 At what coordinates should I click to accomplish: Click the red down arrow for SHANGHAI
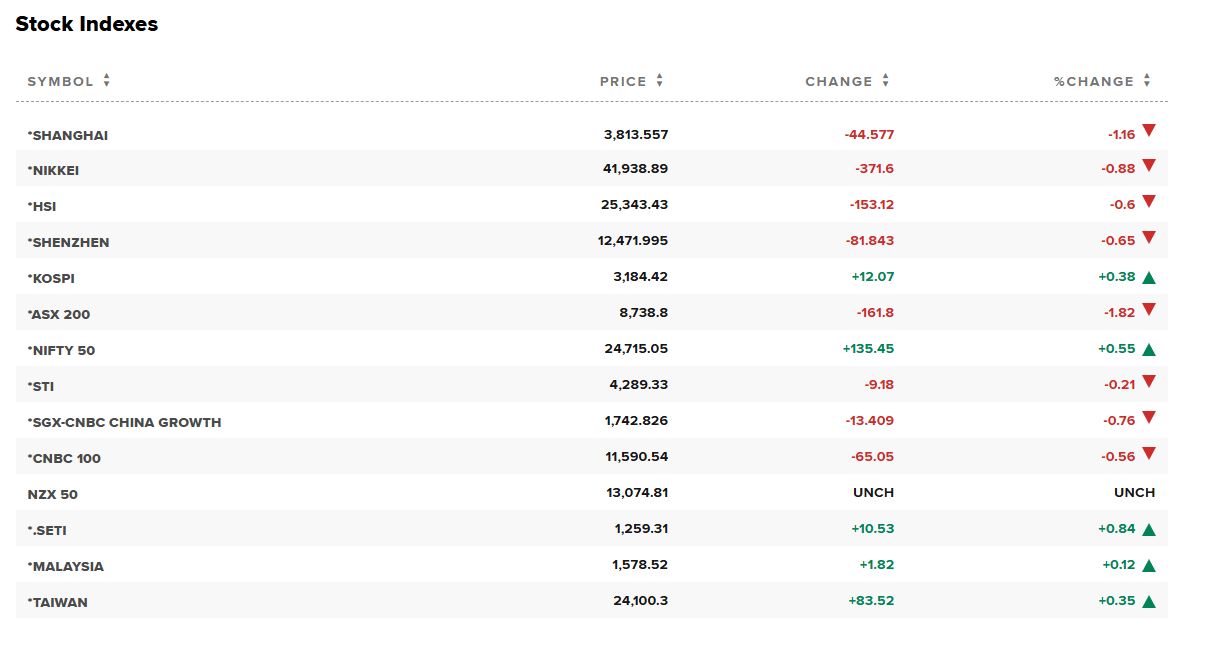(x=1149, y=130)
